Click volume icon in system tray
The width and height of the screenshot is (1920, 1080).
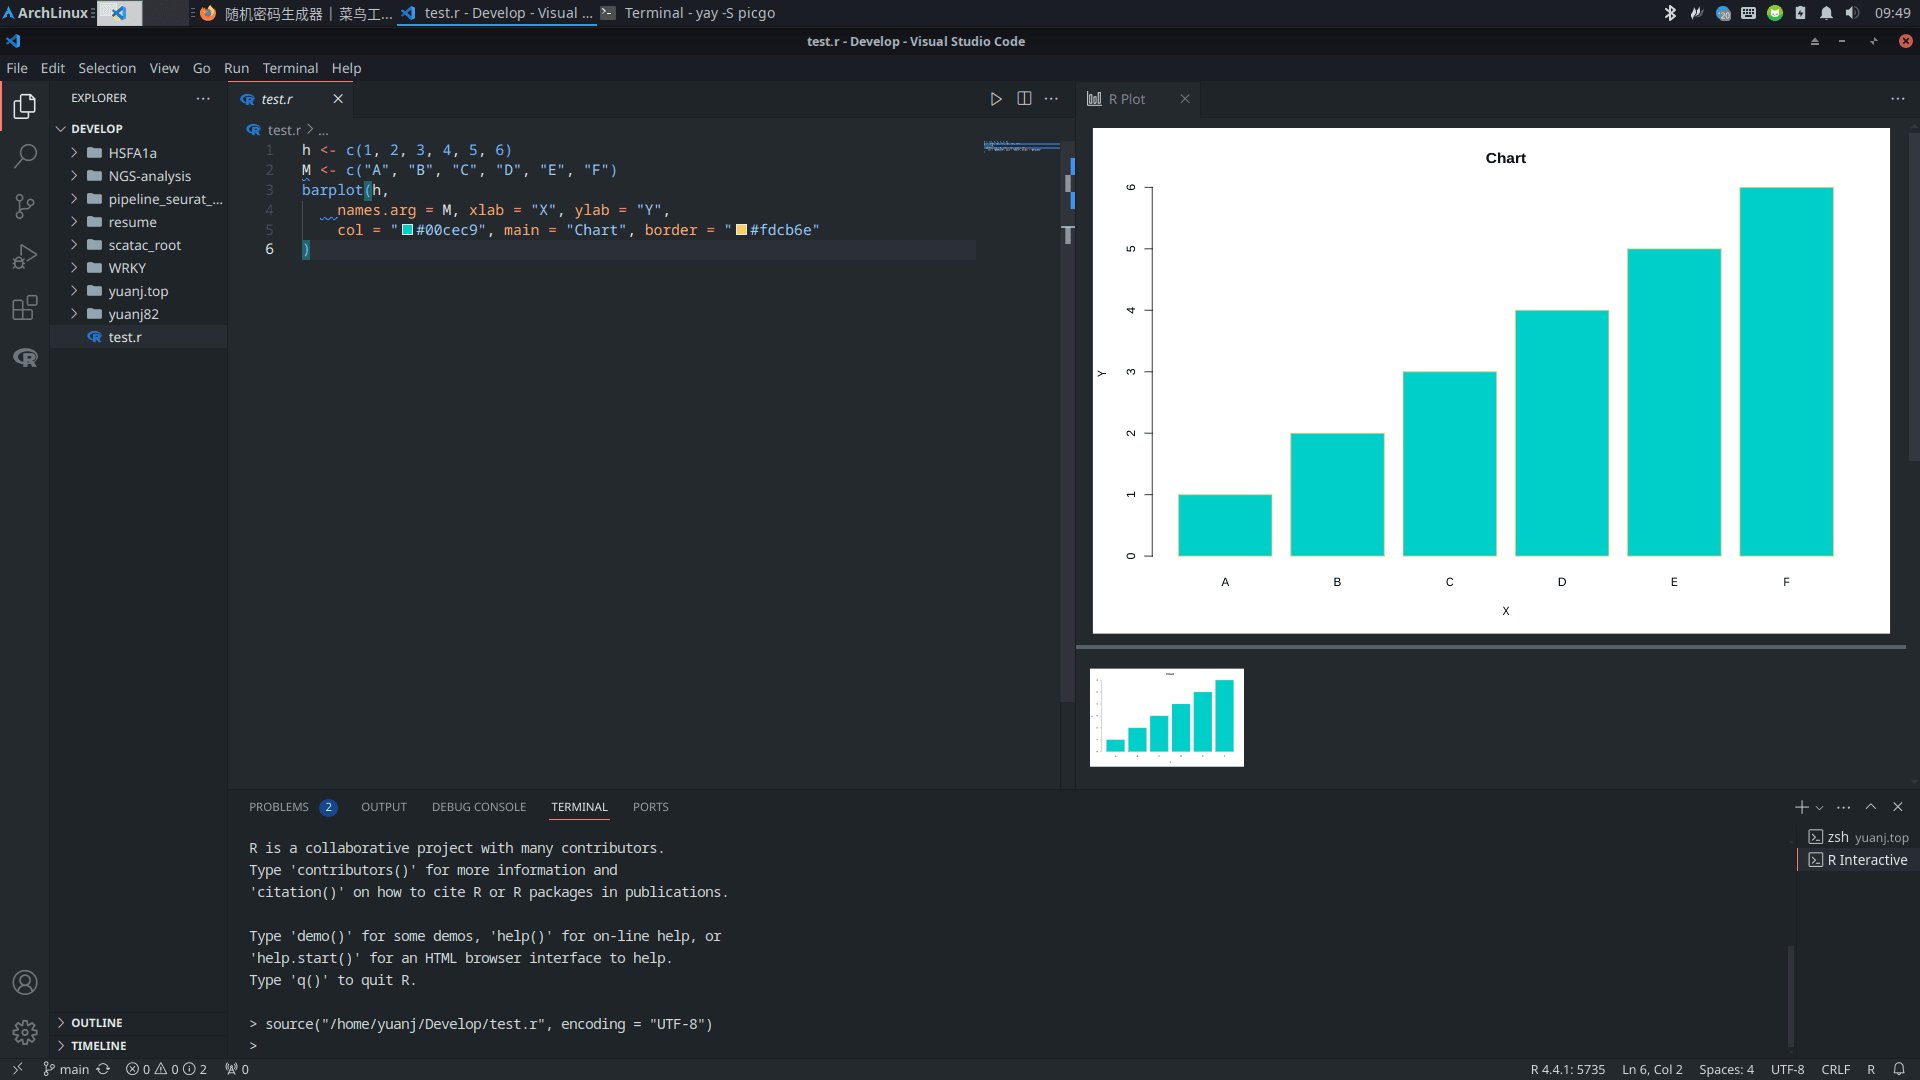(1852, 13)
